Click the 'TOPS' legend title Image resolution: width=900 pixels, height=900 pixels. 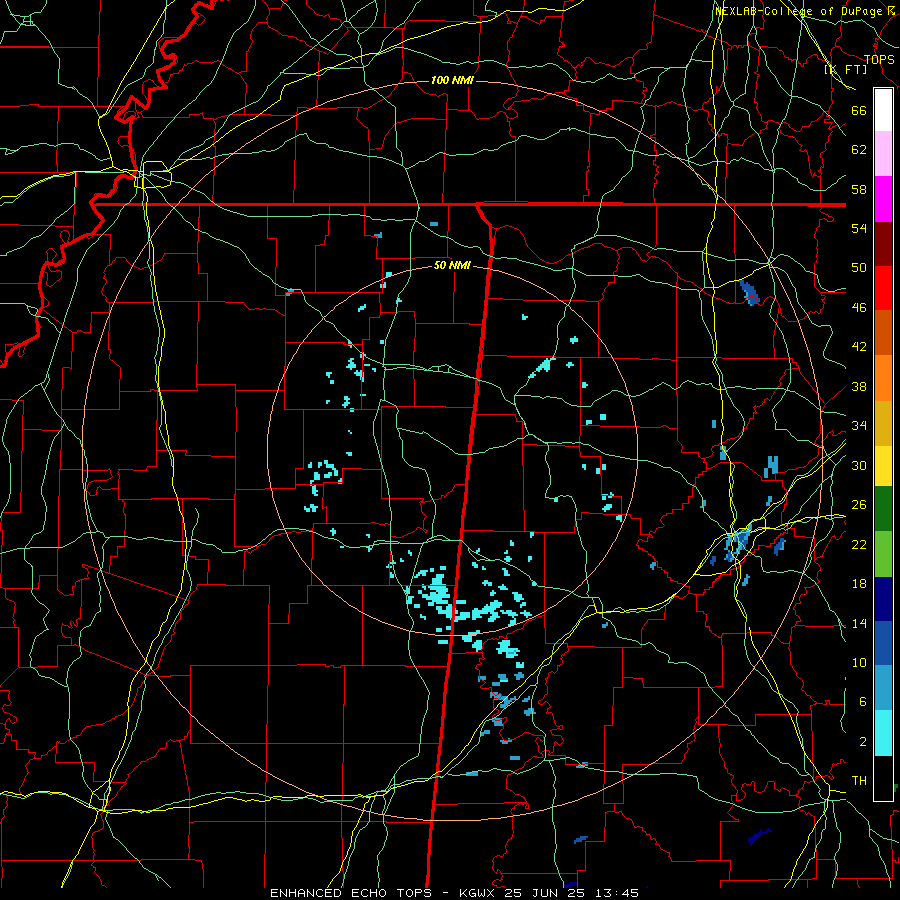(x=879, y=60)
